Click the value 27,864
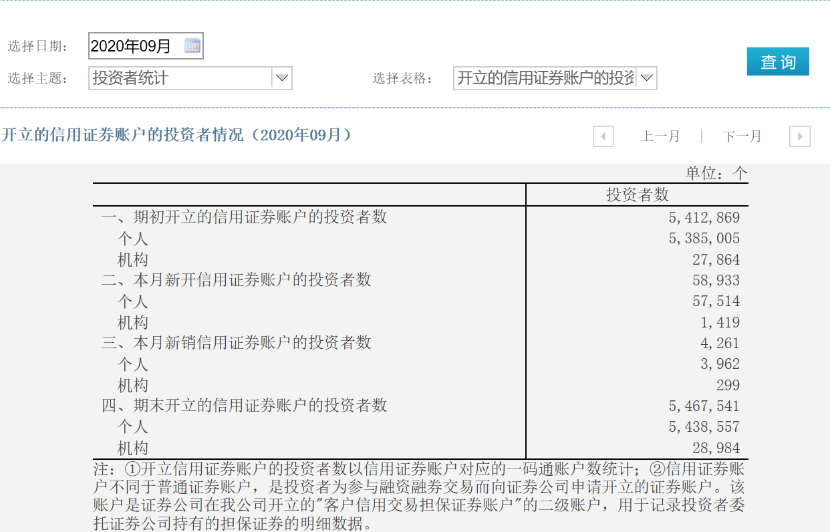830x532 pixels. point(716,259)
